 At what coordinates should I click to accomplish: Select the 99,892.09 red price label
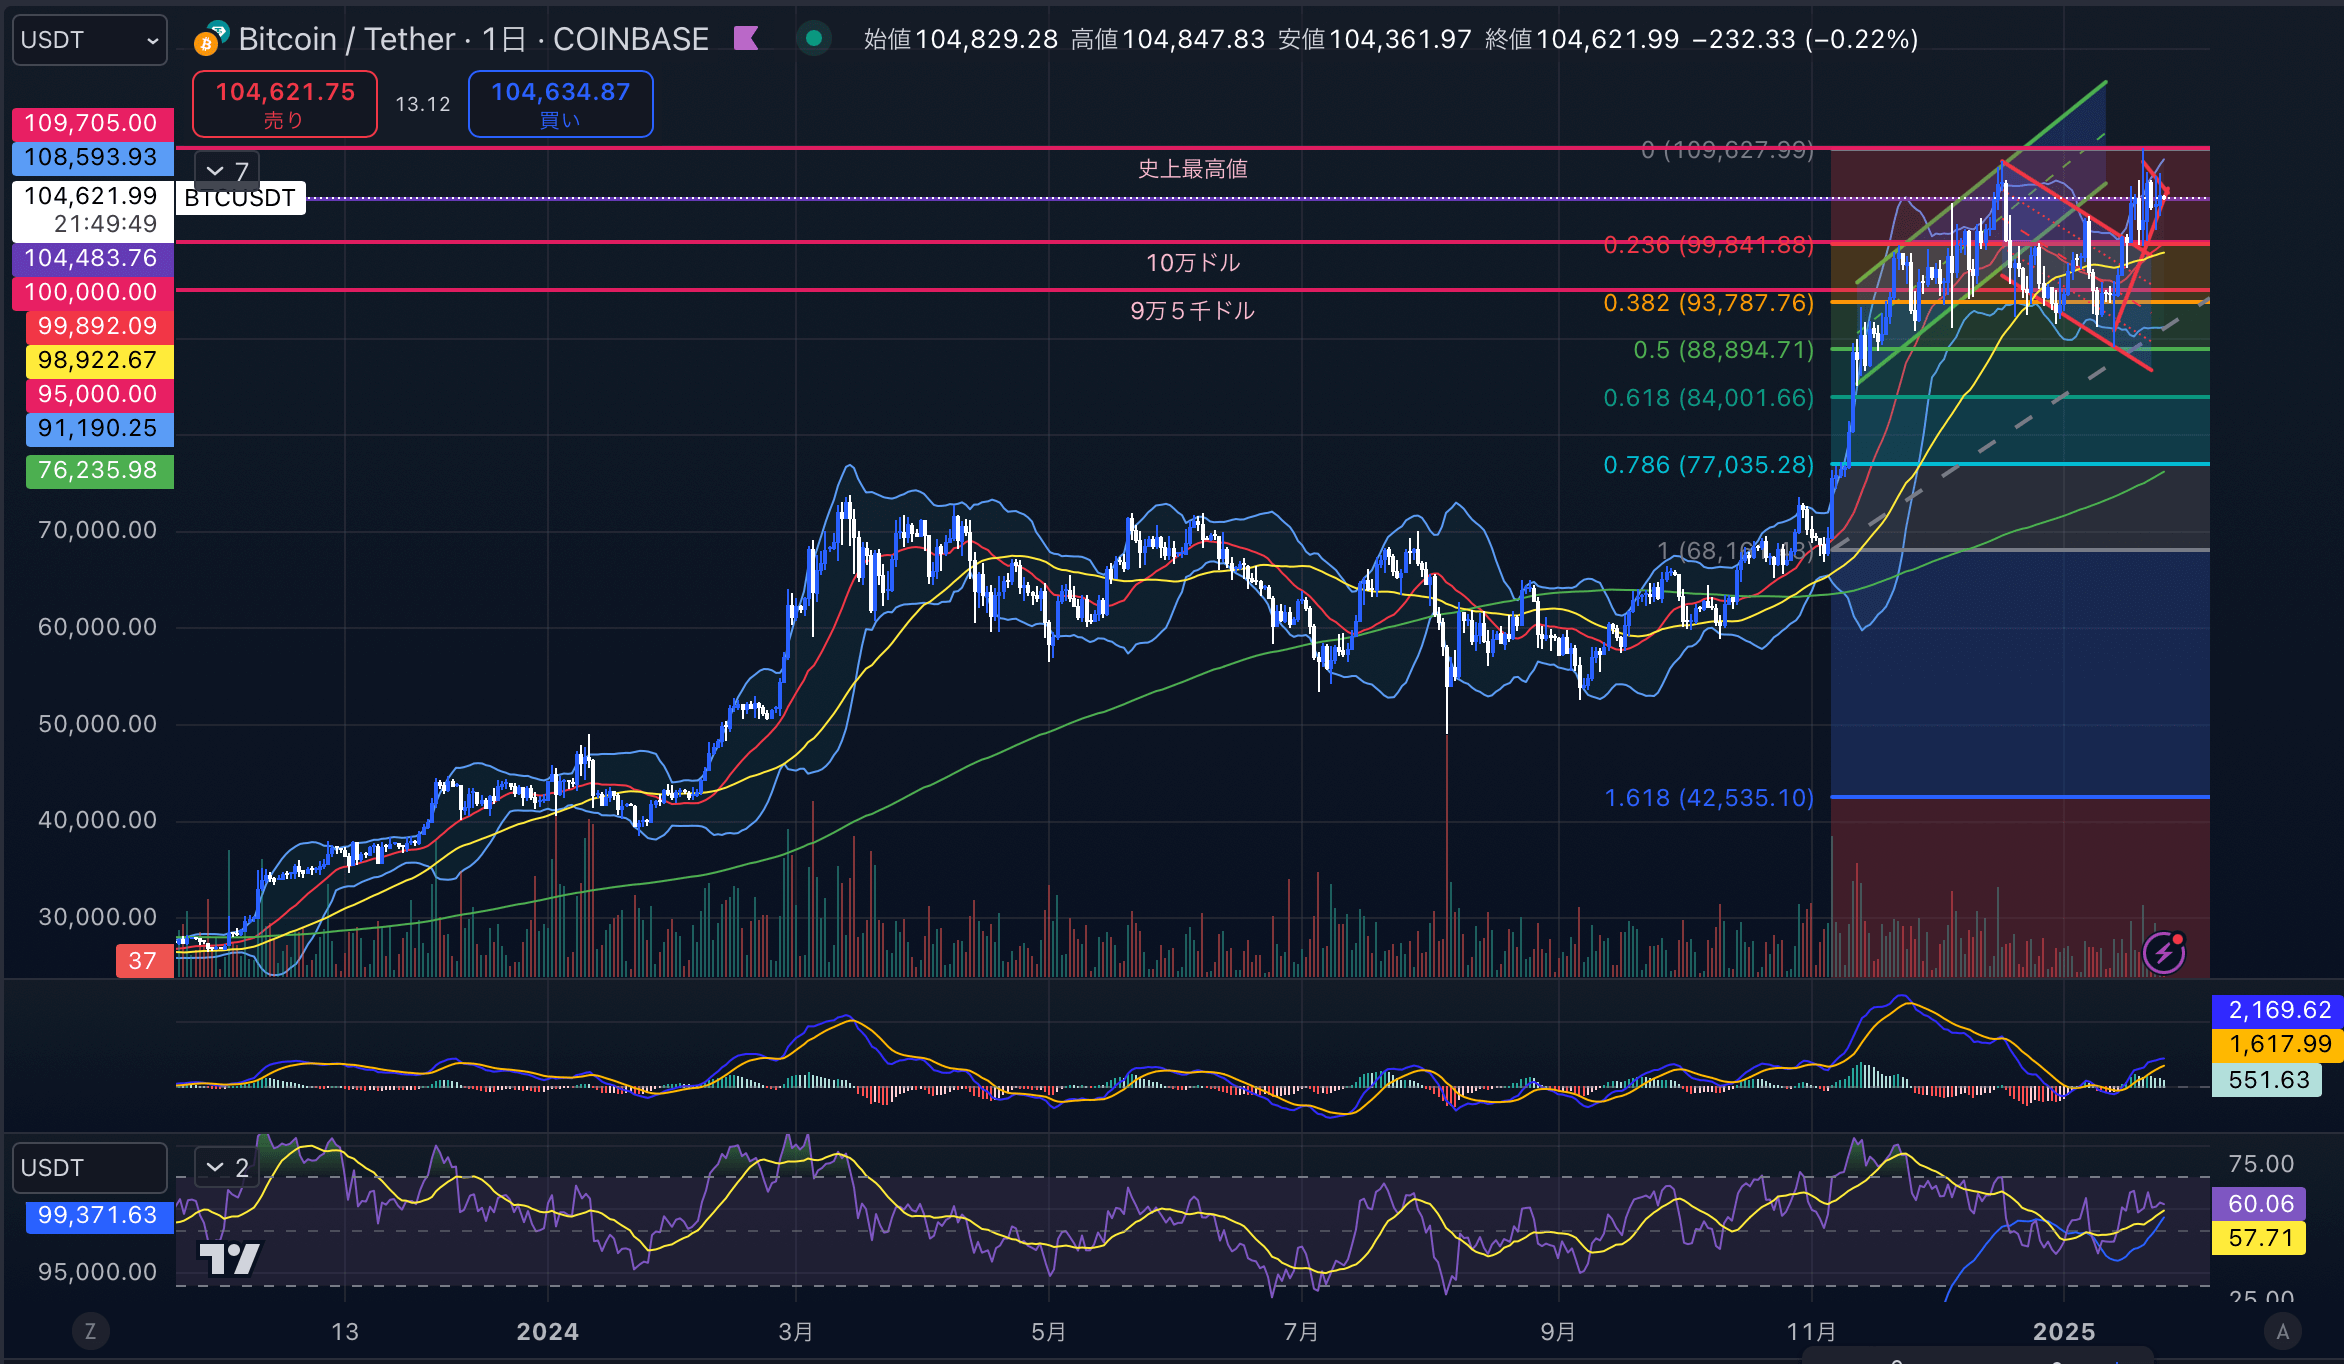coord(98,326)
